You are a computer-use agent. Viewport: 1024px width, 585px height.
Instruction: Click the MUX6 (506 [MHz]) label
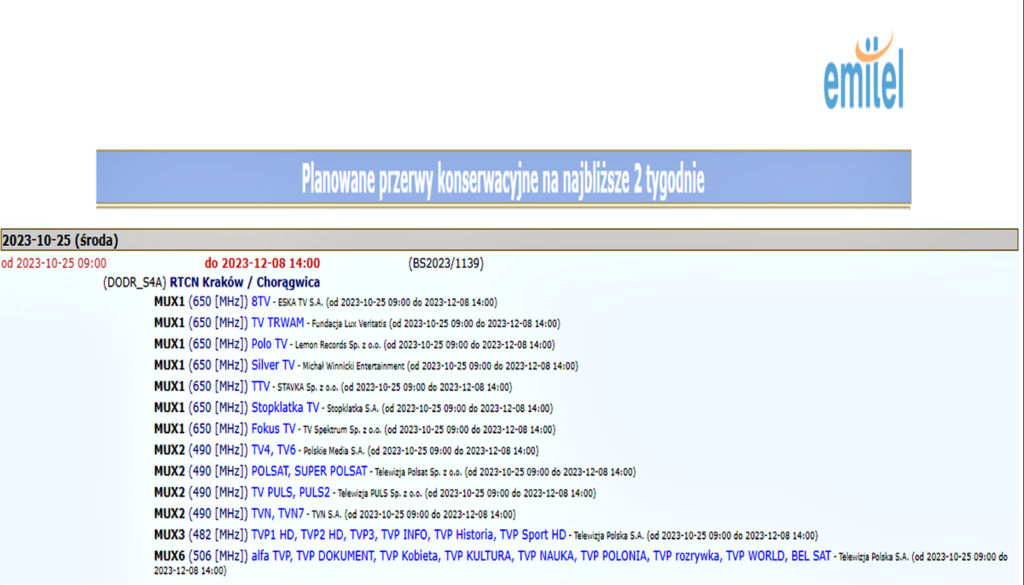[201, 556]
